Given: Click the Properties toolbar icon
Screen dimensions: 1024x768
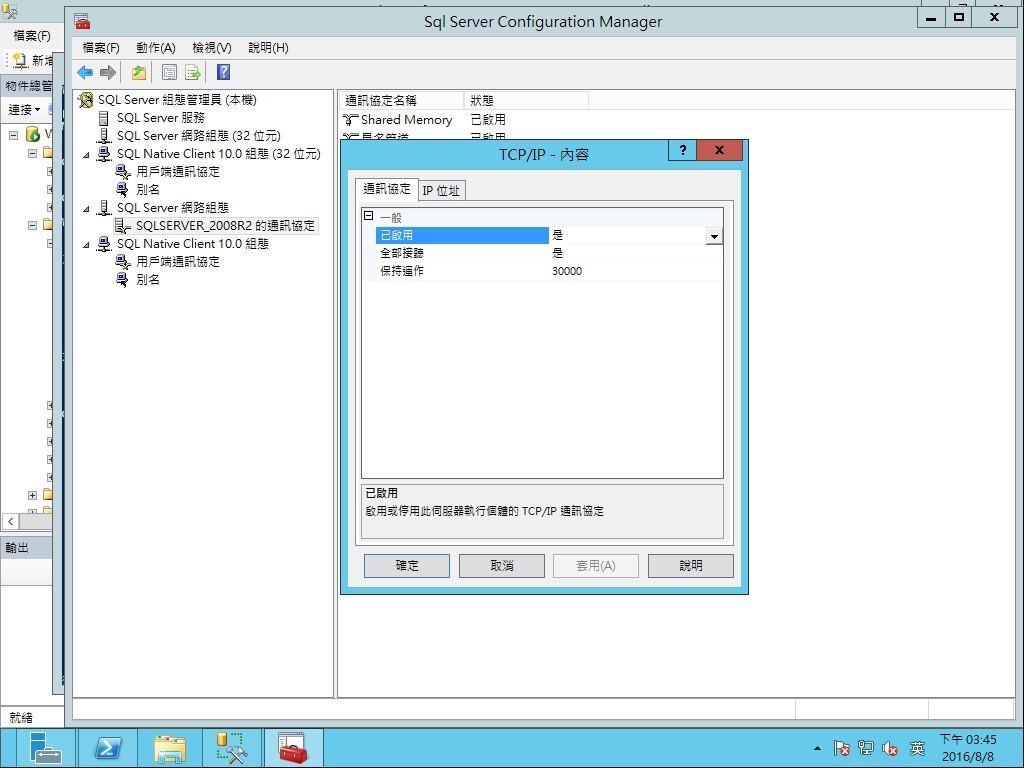Looking at the screenshot, I should 169,72.
